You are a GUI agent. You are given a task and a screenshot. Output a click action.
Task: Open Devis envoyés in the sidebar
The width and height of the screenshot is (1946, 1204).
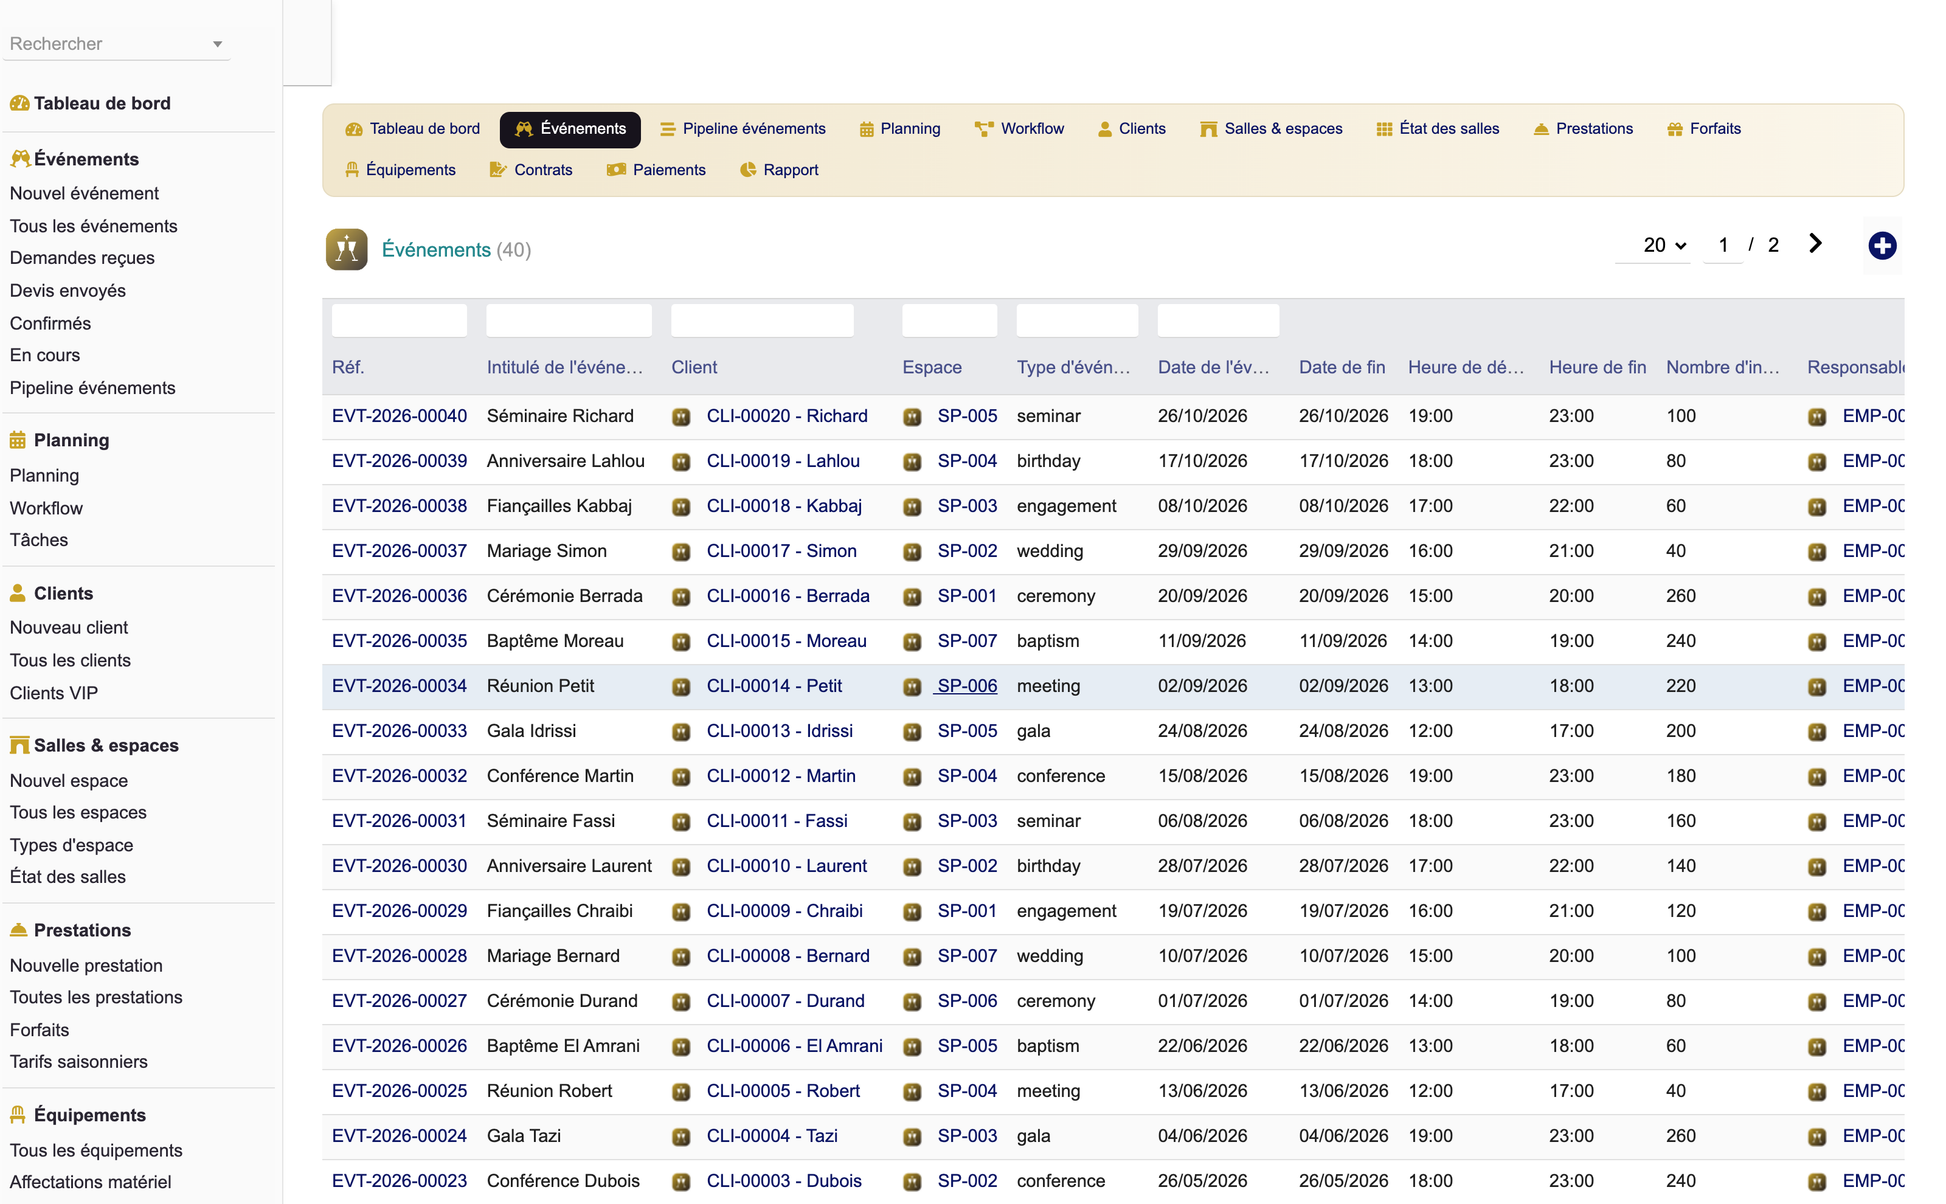pos(68,291)
